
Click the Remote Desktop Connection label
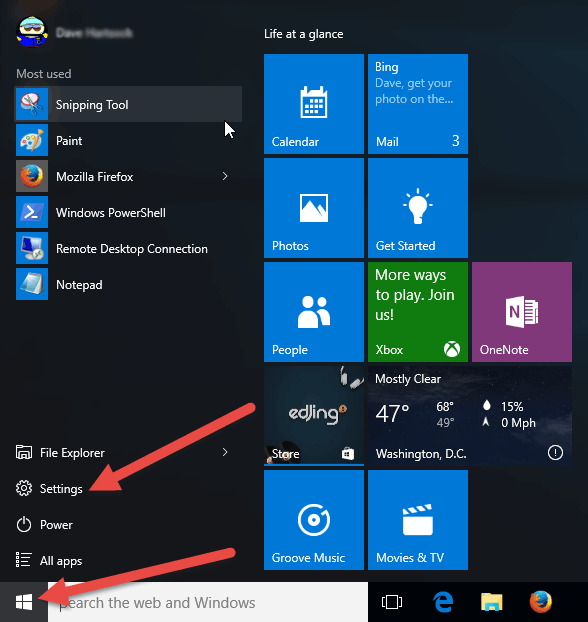click(x=132, y=249)
